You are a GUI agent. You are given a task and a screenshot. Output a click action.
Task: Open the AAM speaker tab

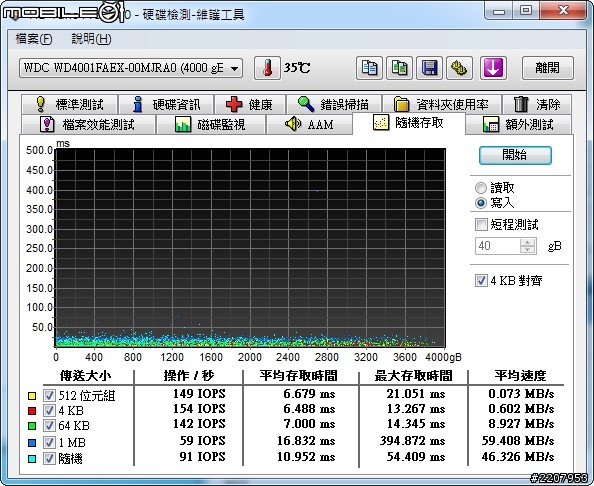click(x=310, y=124)
